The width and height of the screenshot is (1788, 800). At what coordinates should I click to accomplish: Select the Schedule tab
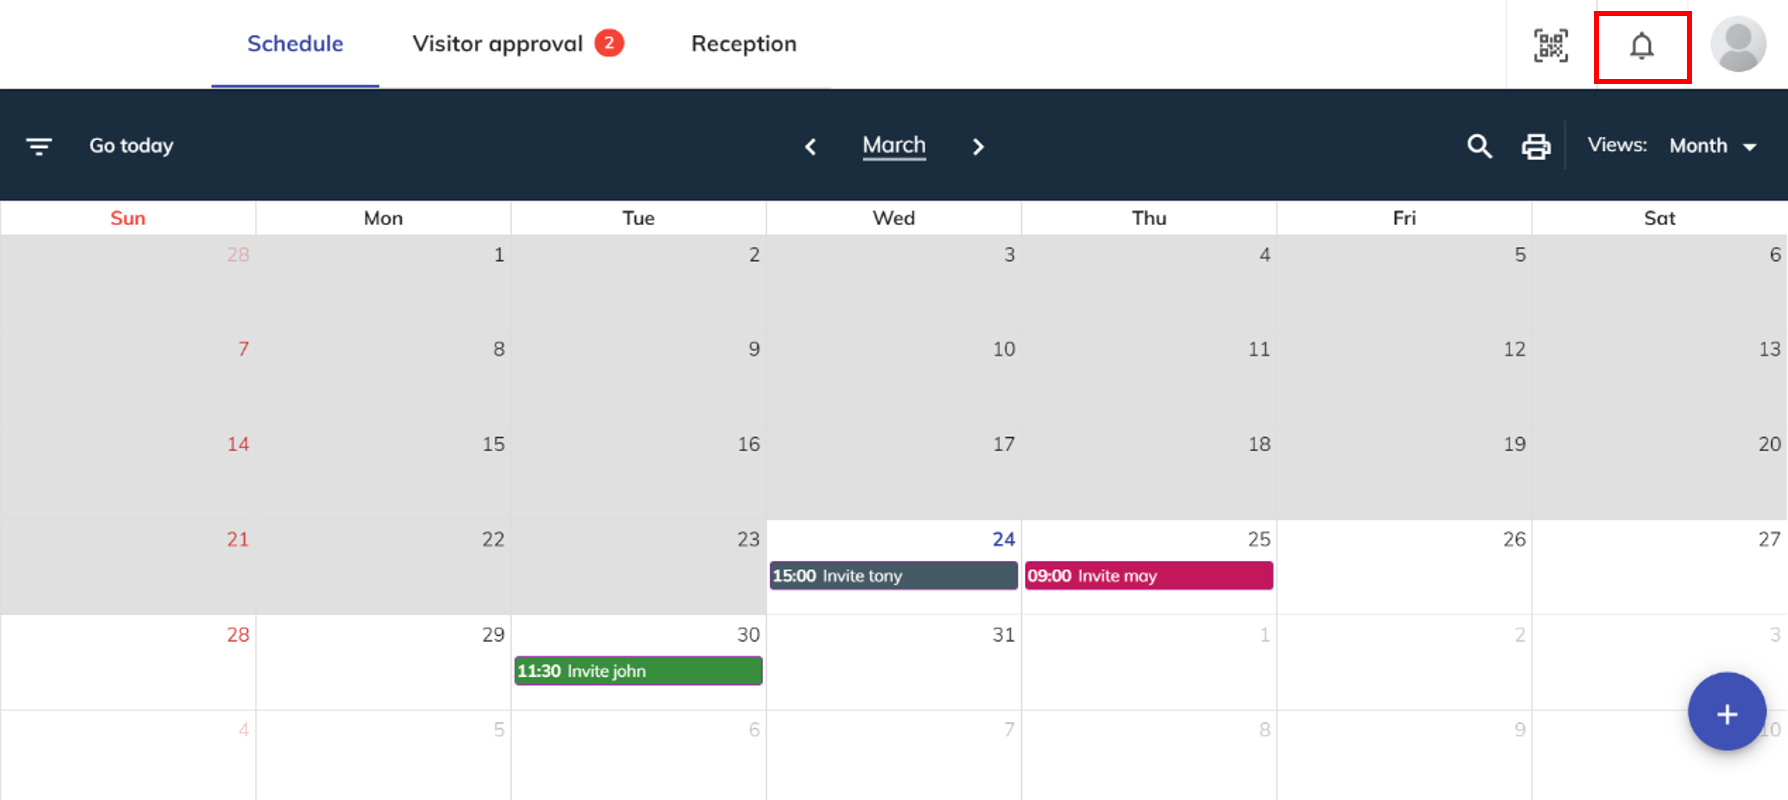pyautogui.click(x=295, y=44)
